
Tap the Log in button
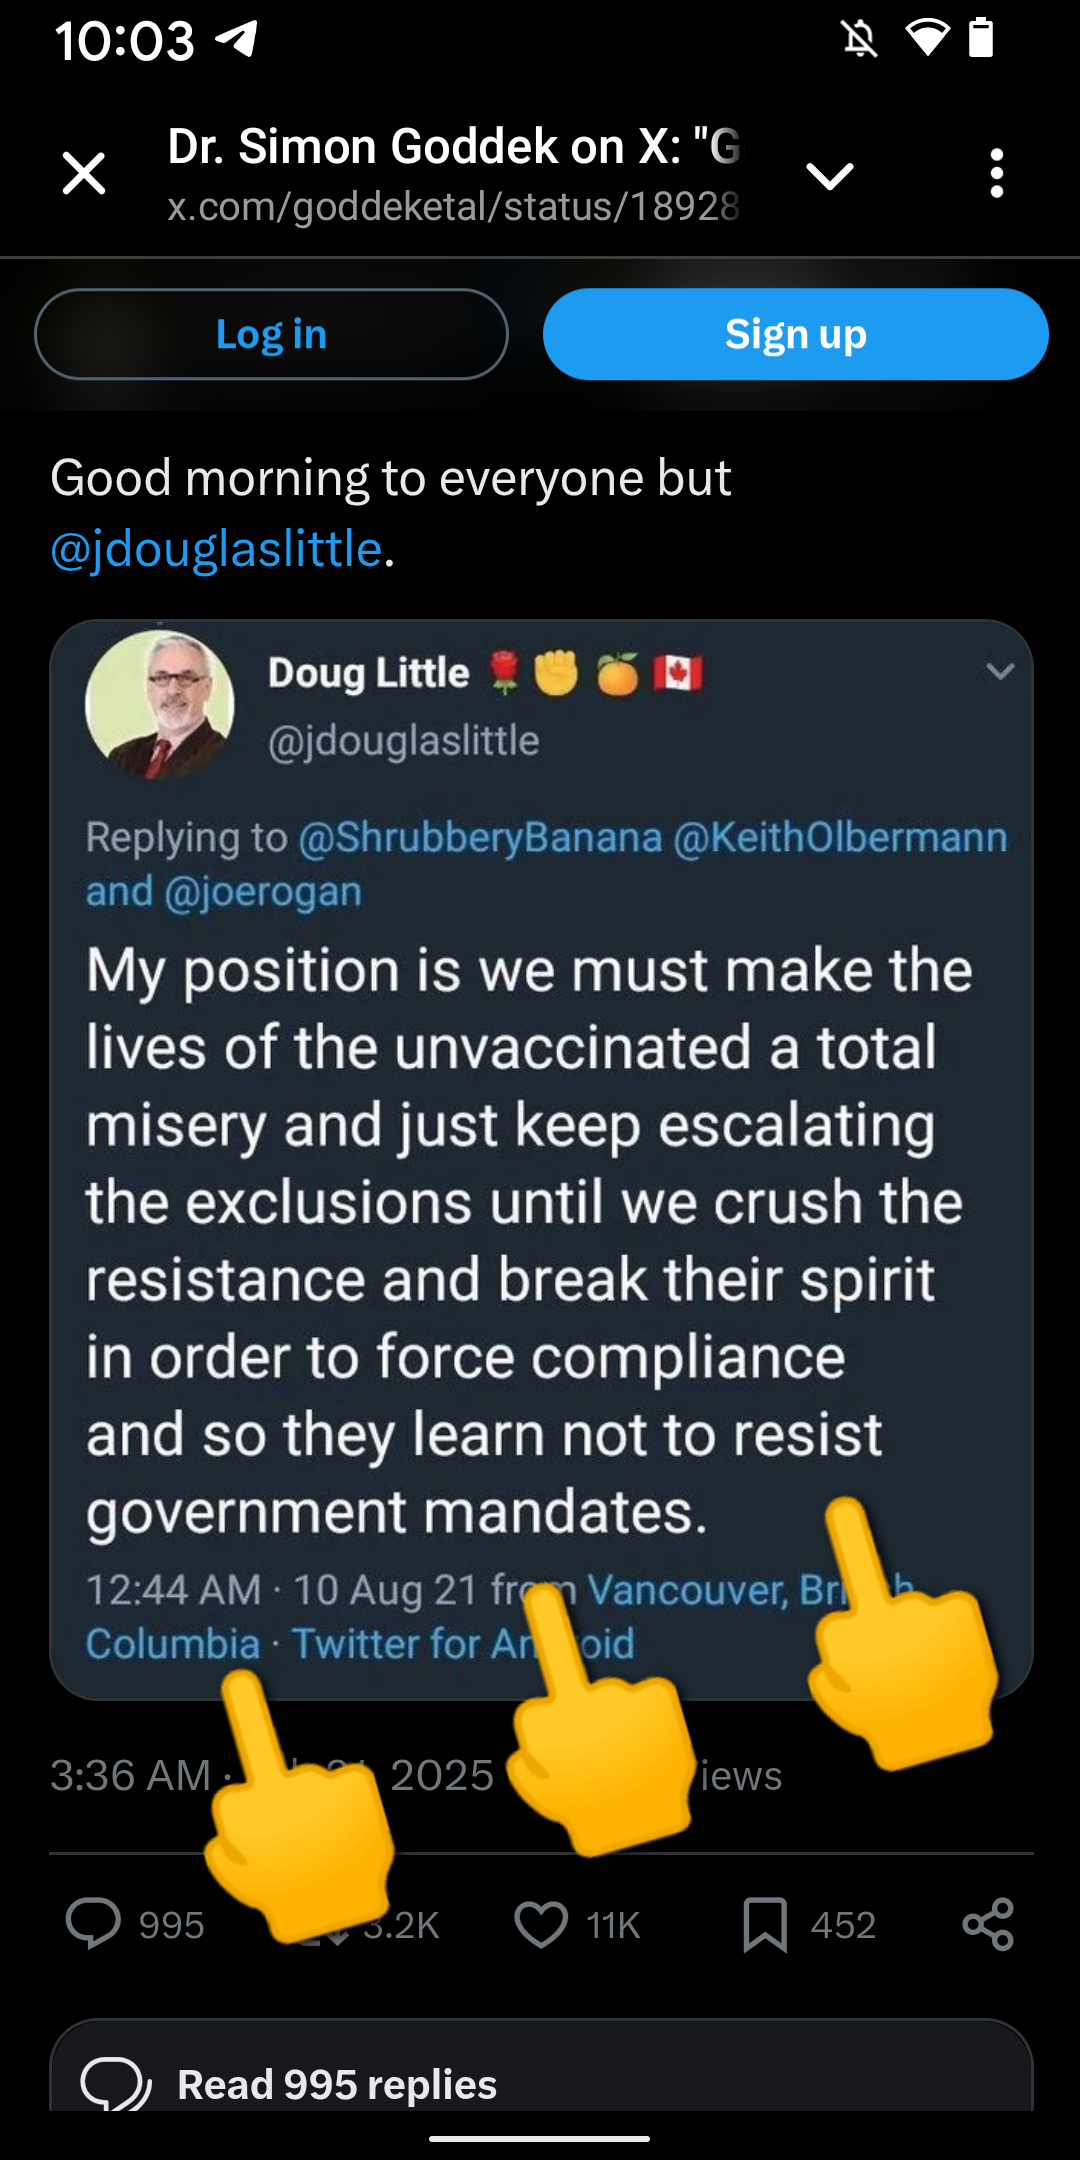(x=271, y=335)
